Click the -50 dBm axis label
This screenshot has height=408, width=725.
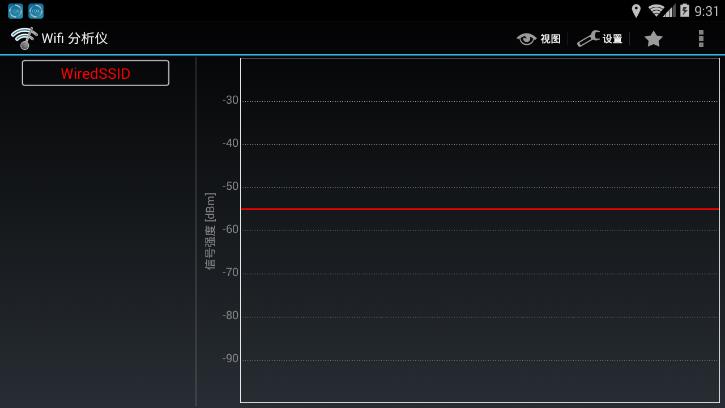tap(230, 186)
